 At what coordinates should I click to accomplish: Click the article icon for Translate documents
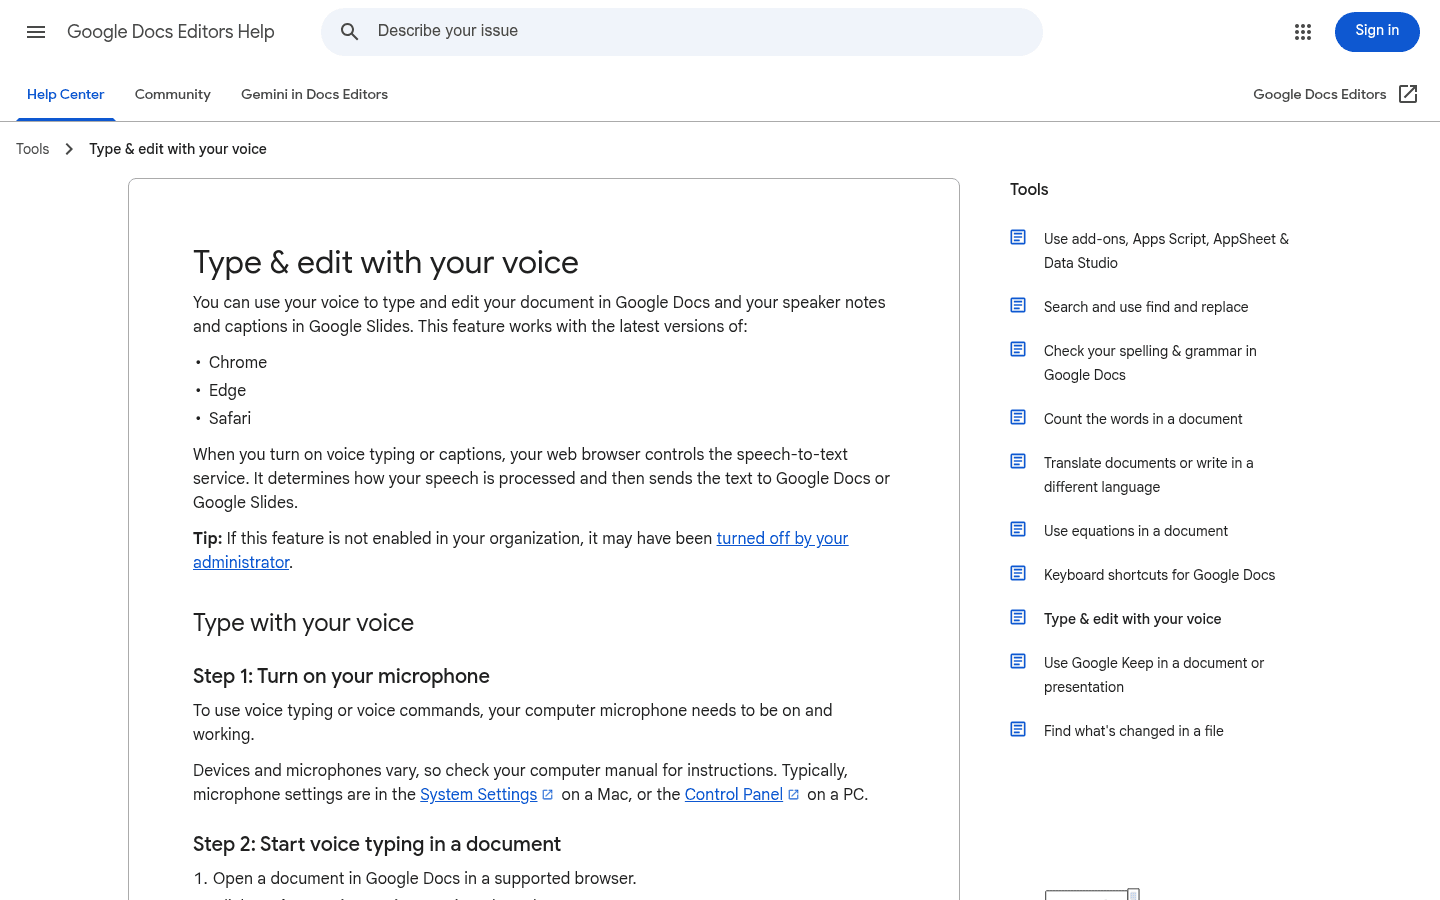coord(1018,461)
